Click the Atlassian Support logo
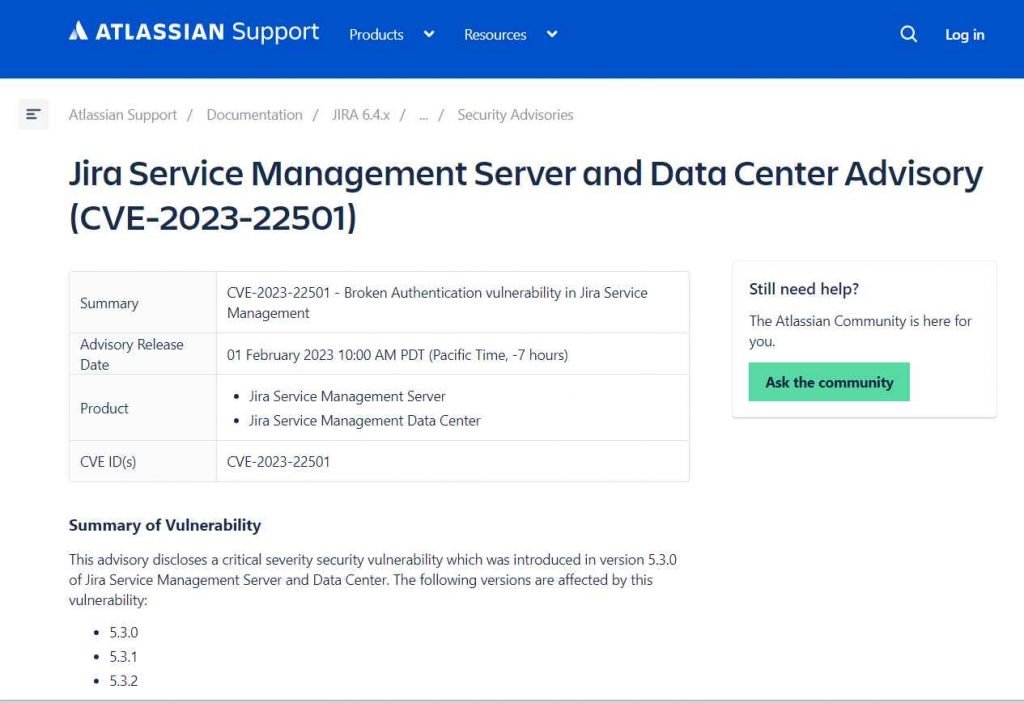 (194, 32)
